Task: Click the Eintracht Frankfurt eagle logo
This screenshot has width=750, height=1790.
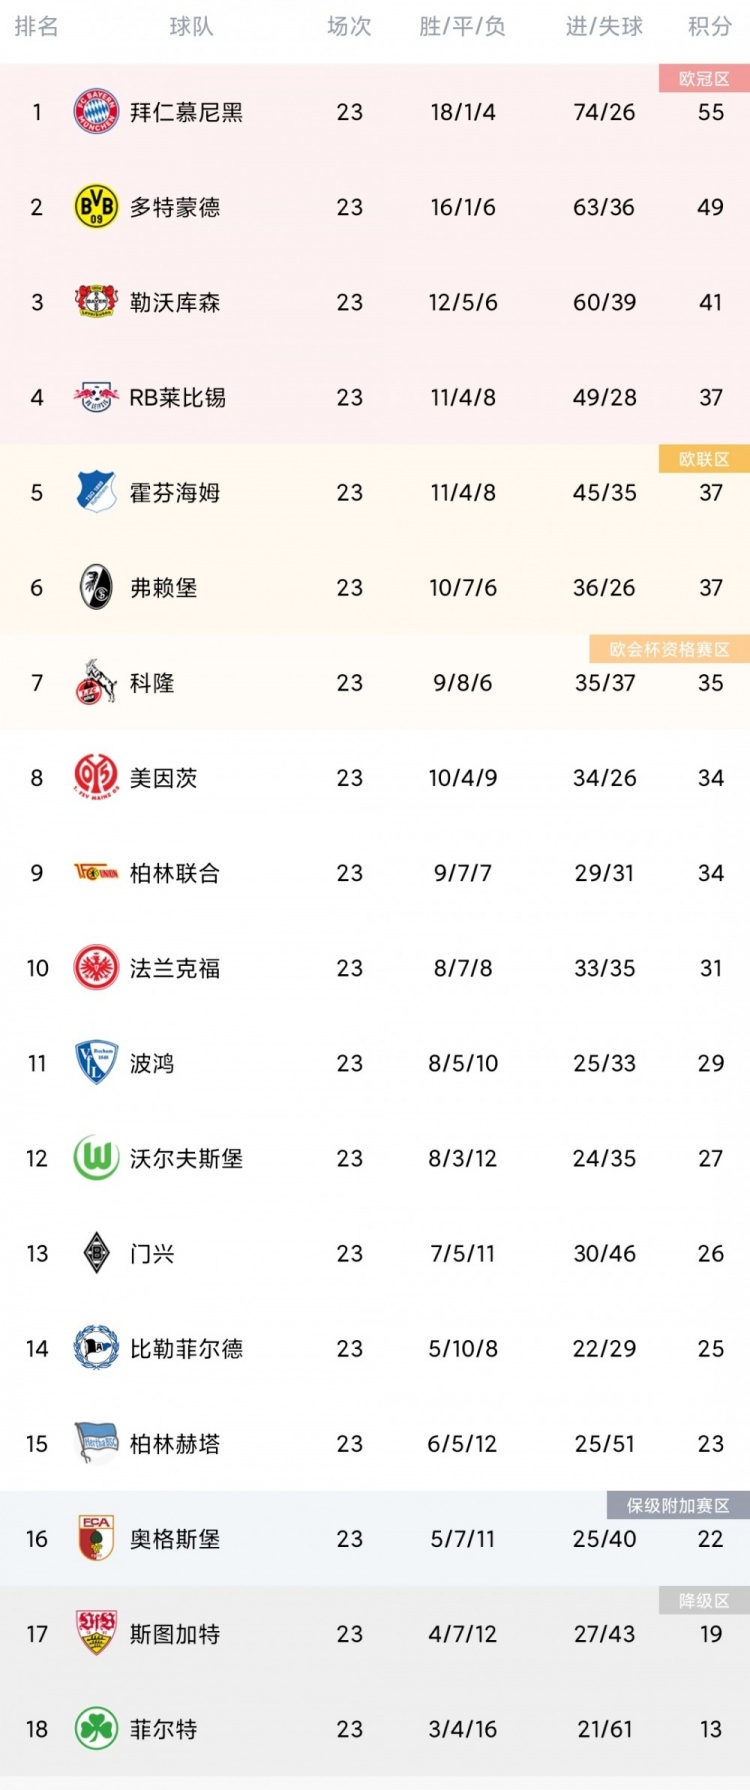Action: 96,968
